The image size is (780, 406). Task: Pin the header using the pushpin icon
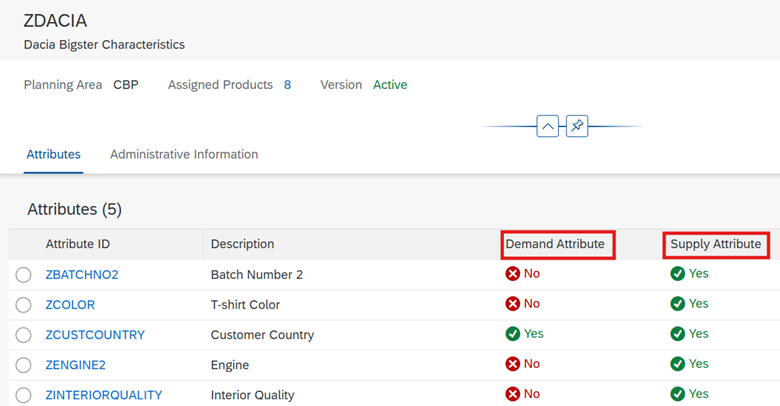click(x=577, y=127)
